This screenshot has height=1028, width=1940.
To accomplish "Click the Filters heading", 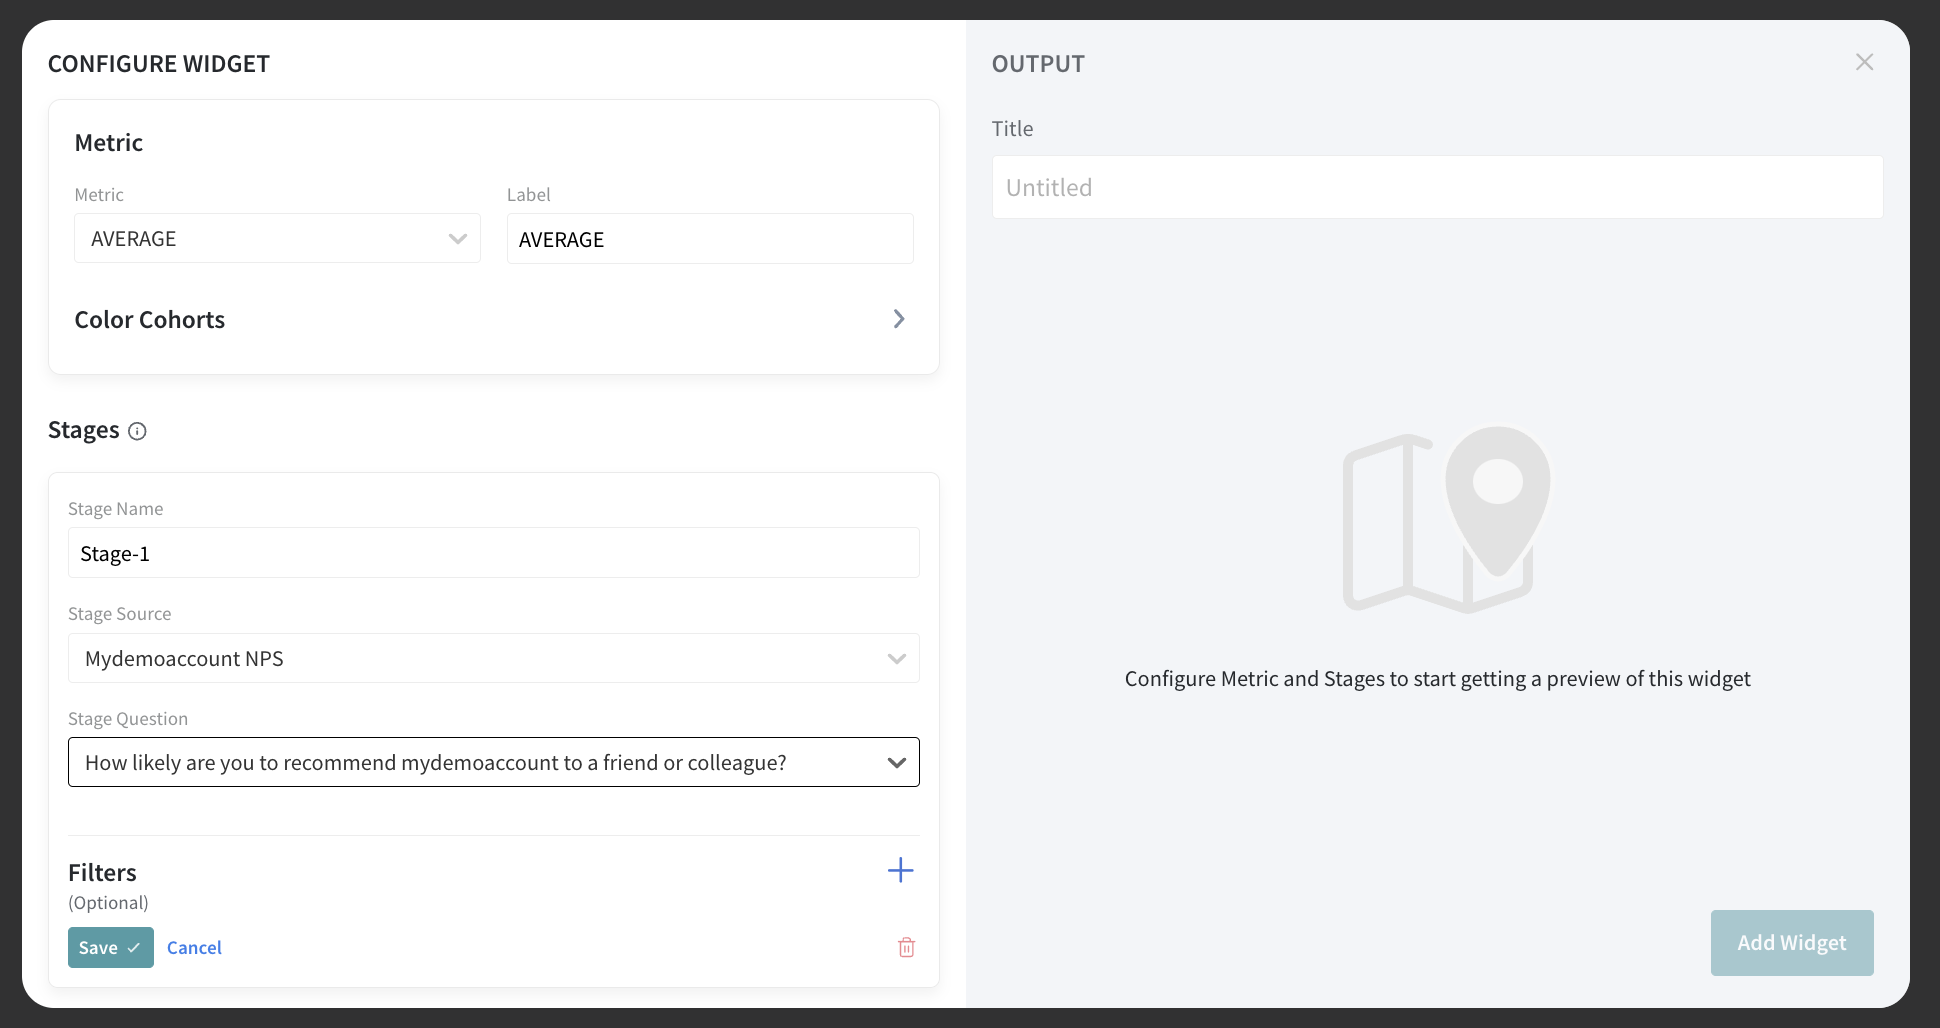I will [102, 872].
